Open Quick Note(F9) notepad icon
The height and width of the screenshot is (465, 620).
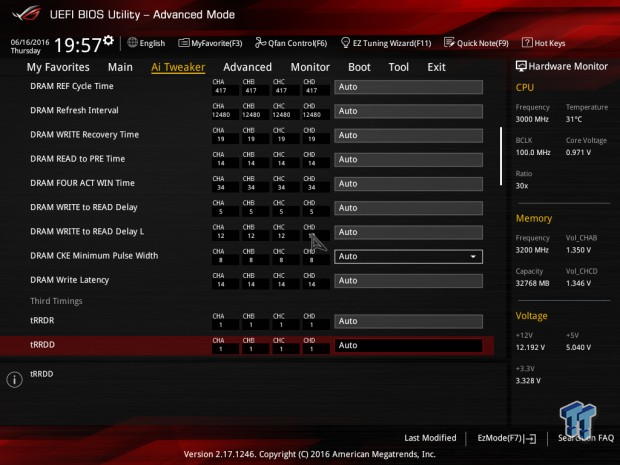point(449,42)
